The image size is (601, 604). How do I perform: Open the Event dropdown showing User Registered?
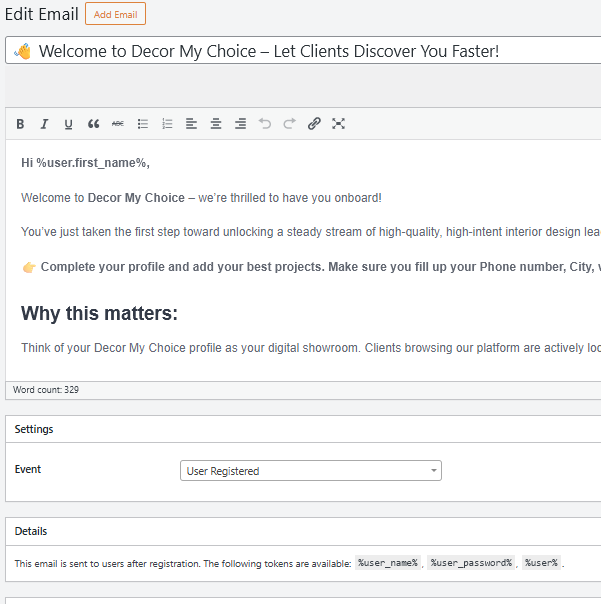tap(311, 471)
